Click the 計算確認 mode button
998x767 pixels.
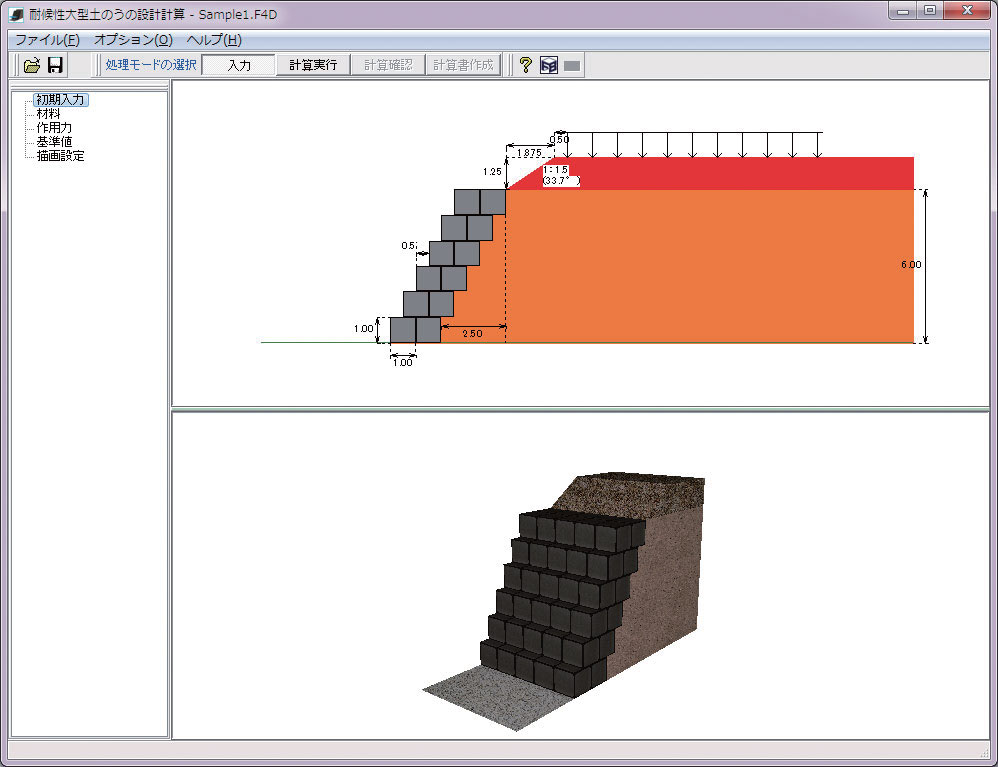coord(387,65)
